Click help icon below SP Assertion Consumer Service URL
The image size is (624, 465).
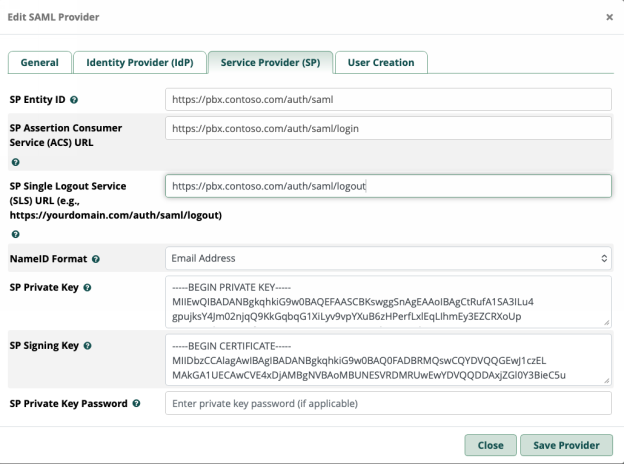[13, 162]
